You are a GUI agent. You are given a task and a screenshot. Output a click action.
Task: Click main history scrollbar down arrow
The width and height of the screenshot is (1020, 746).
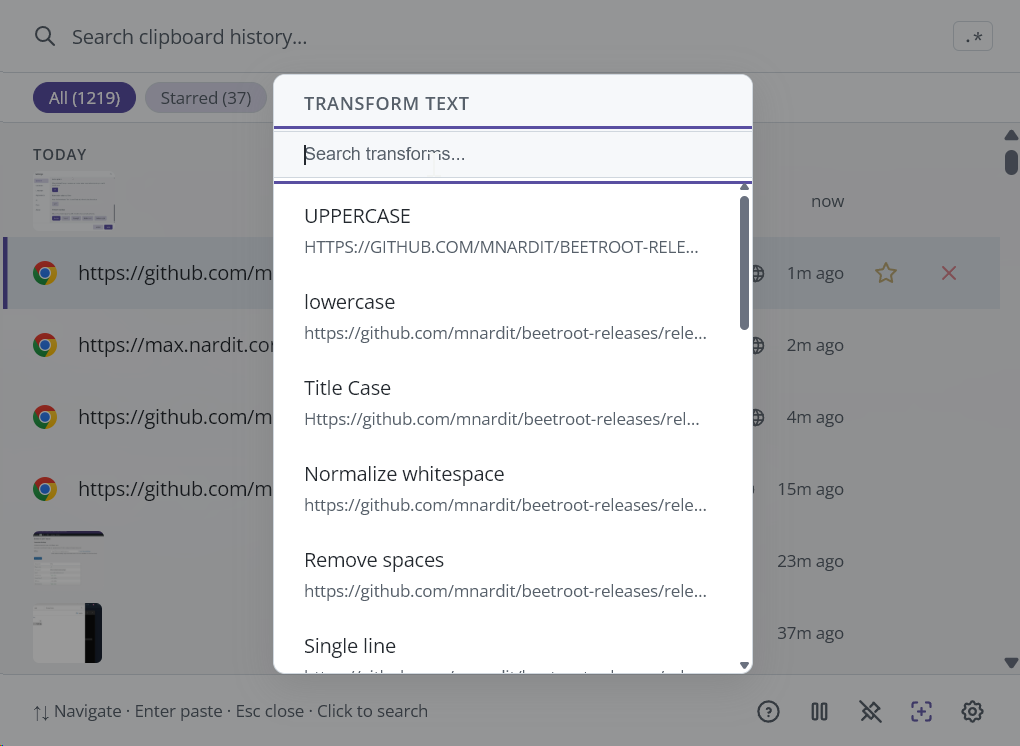pos(1011,662)
